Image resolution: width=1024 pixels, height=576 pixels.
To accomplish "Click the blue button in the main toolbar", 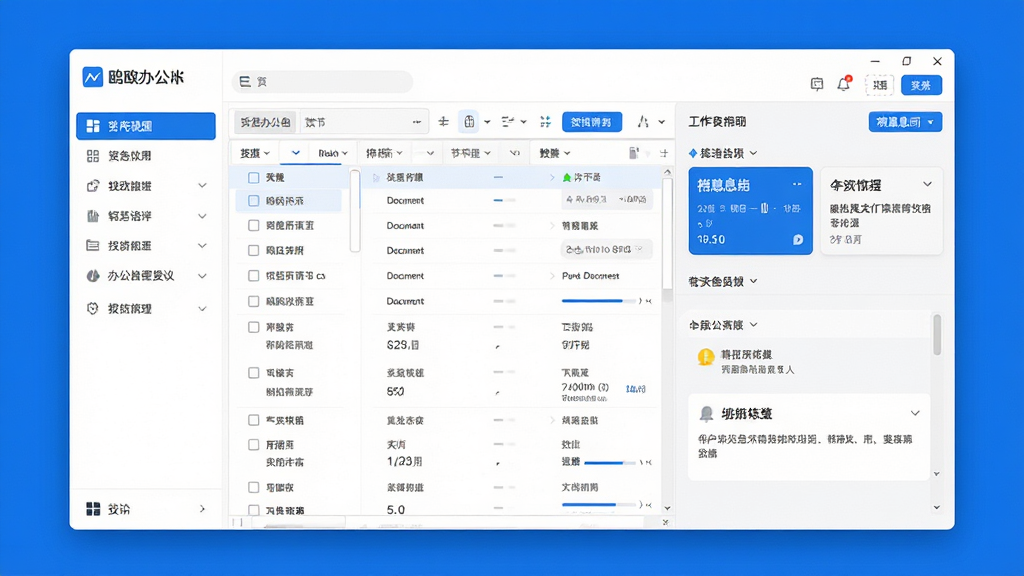I will click(x=592, y=122).
